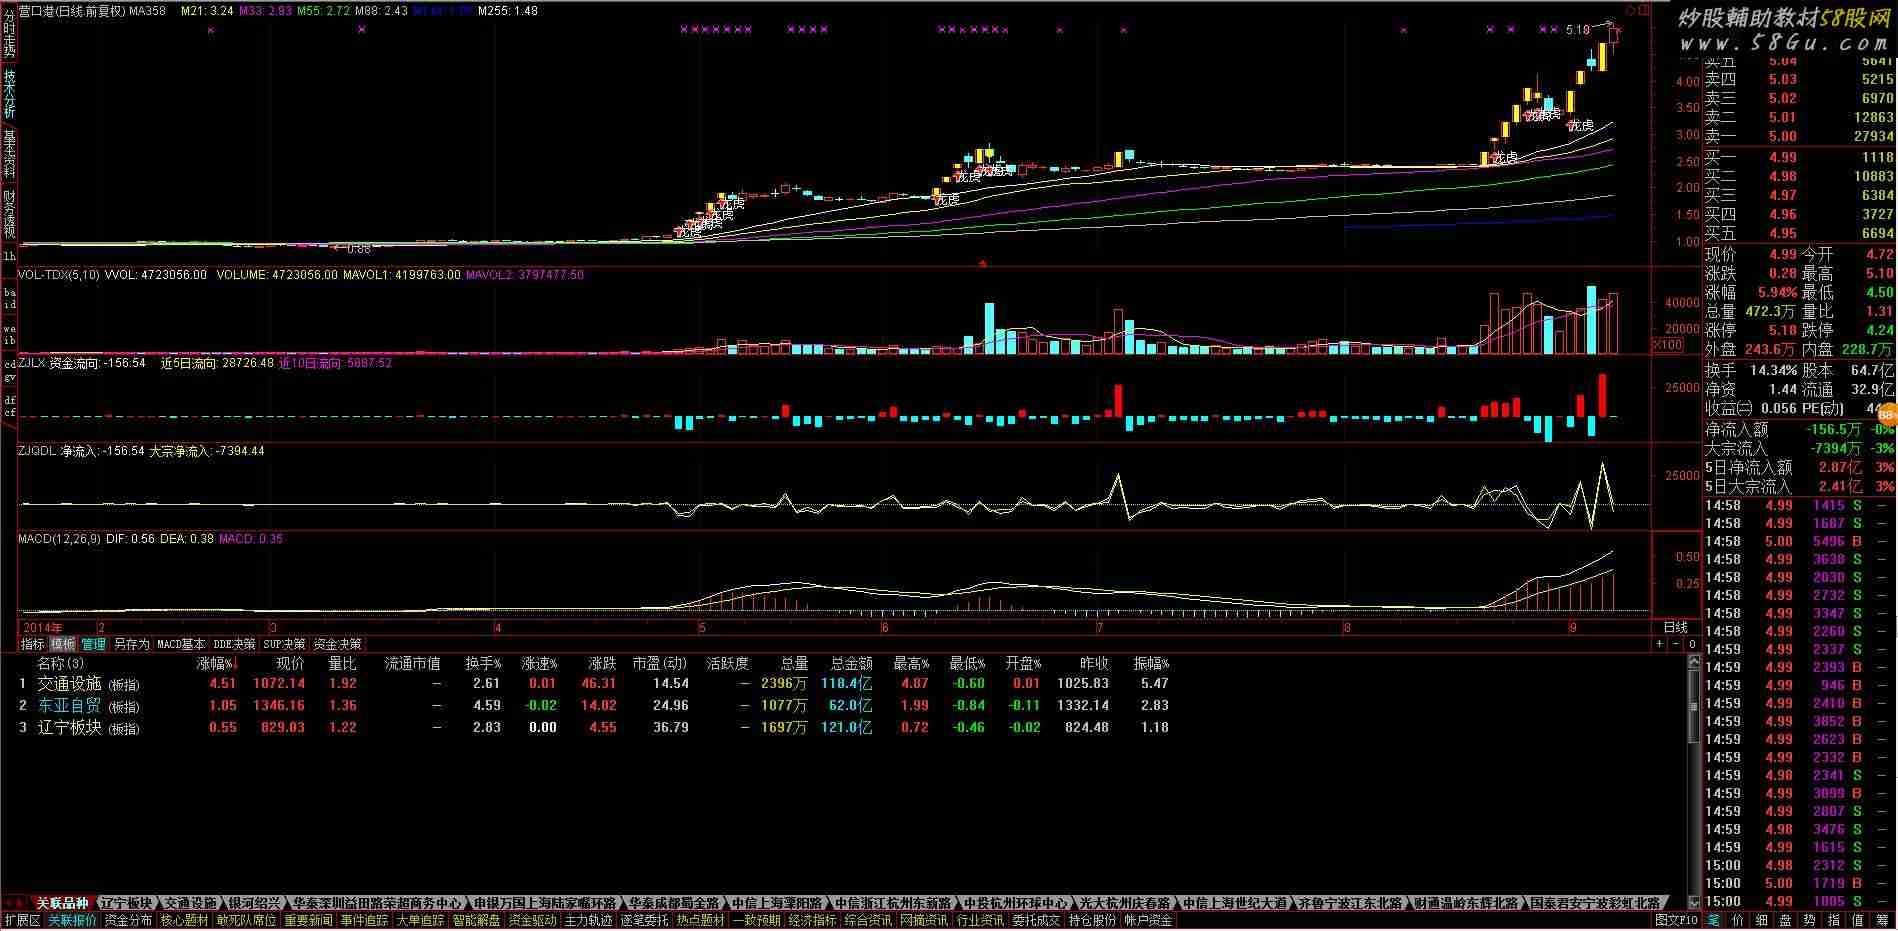
Task: Sort by the 总金额 column header
Action: [851, 663]
